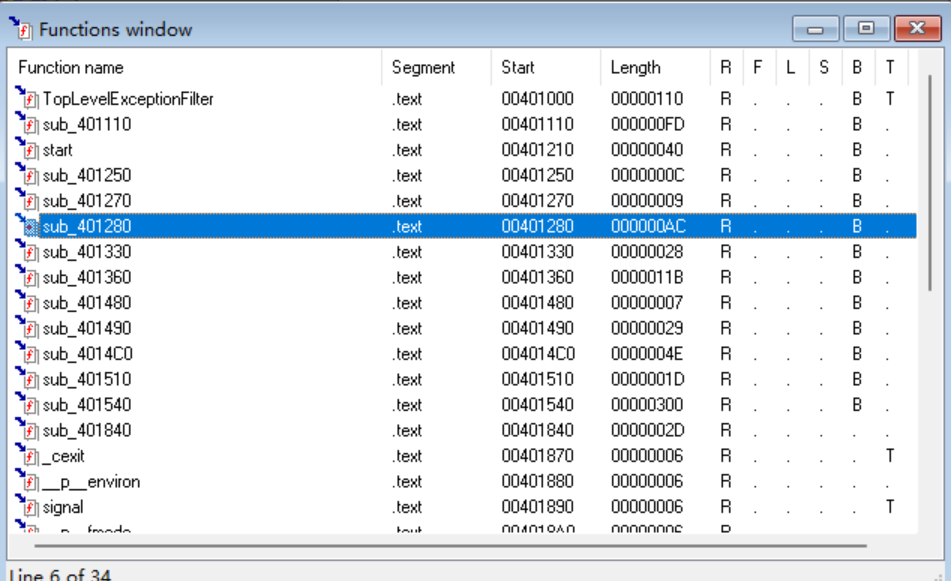Select the sub_401490 function name
The width and height of the screenshot is (951, 581).
(x=87, y=328)
